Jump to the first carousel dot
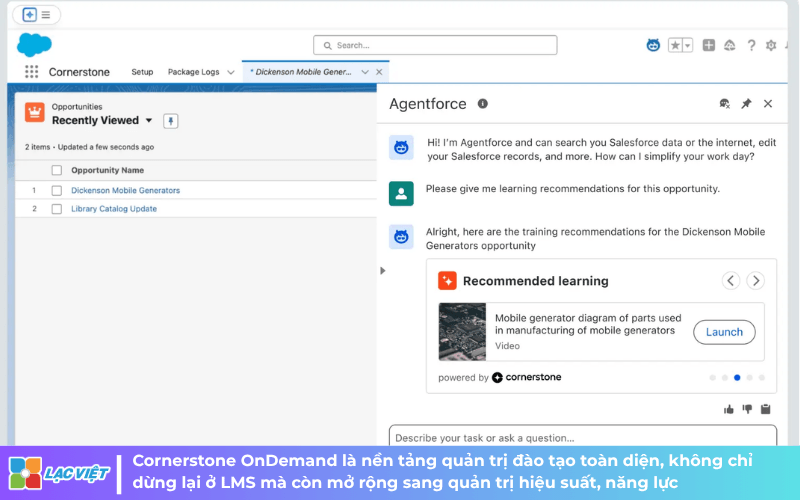The image size is (800, 500). [x=713, y=378]
